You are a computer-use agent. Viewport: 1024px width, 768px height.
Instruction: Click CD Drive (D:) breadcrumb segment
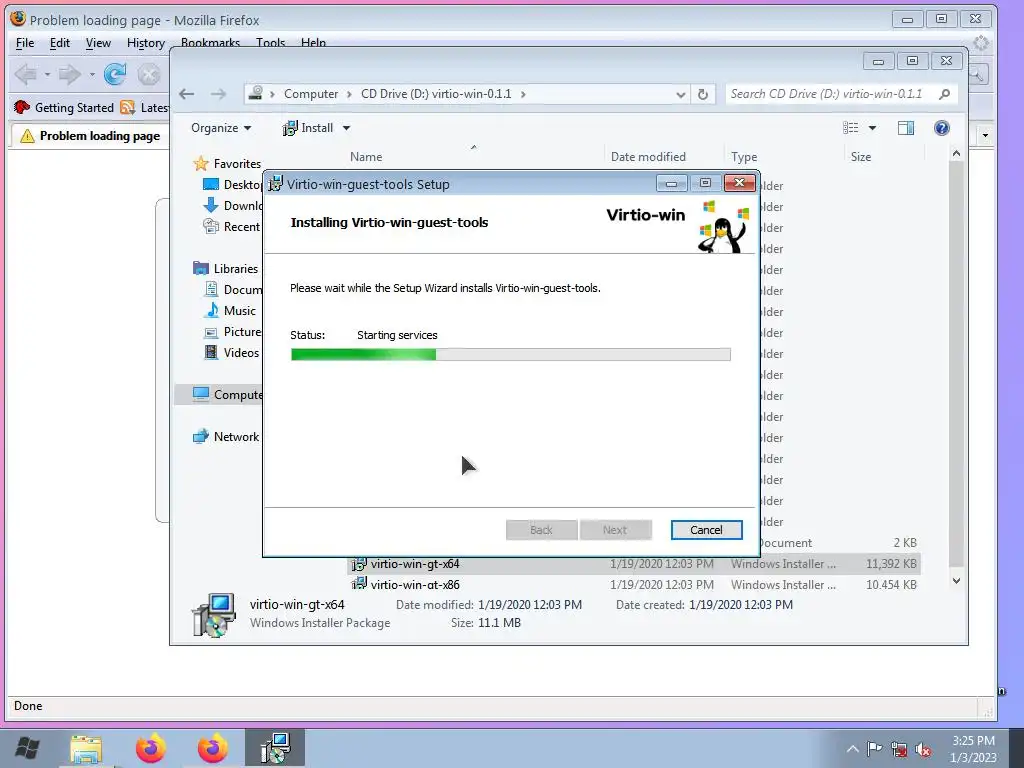click(436, 94)
